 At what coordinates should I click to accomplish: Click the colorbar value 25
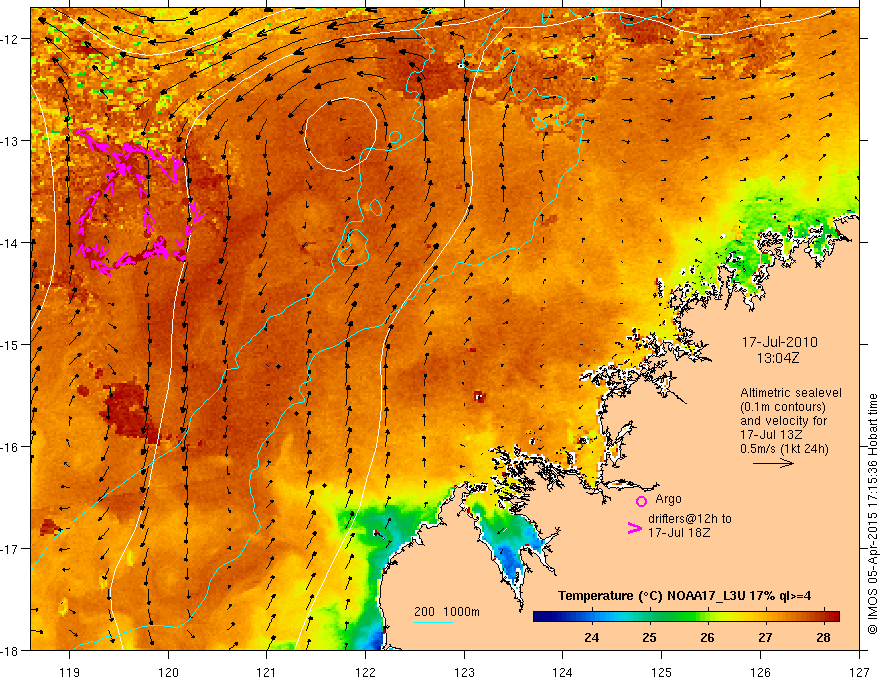tap(649, 638)
